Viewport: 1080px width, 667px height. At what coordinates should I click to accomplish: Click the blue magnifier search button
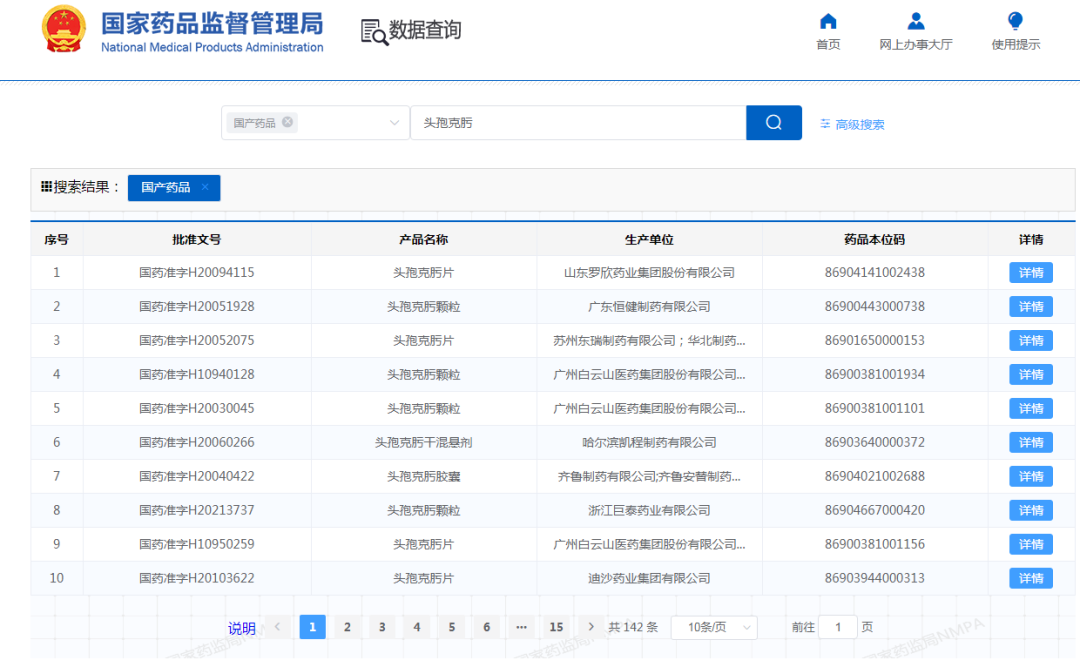(x=773, y=122)
